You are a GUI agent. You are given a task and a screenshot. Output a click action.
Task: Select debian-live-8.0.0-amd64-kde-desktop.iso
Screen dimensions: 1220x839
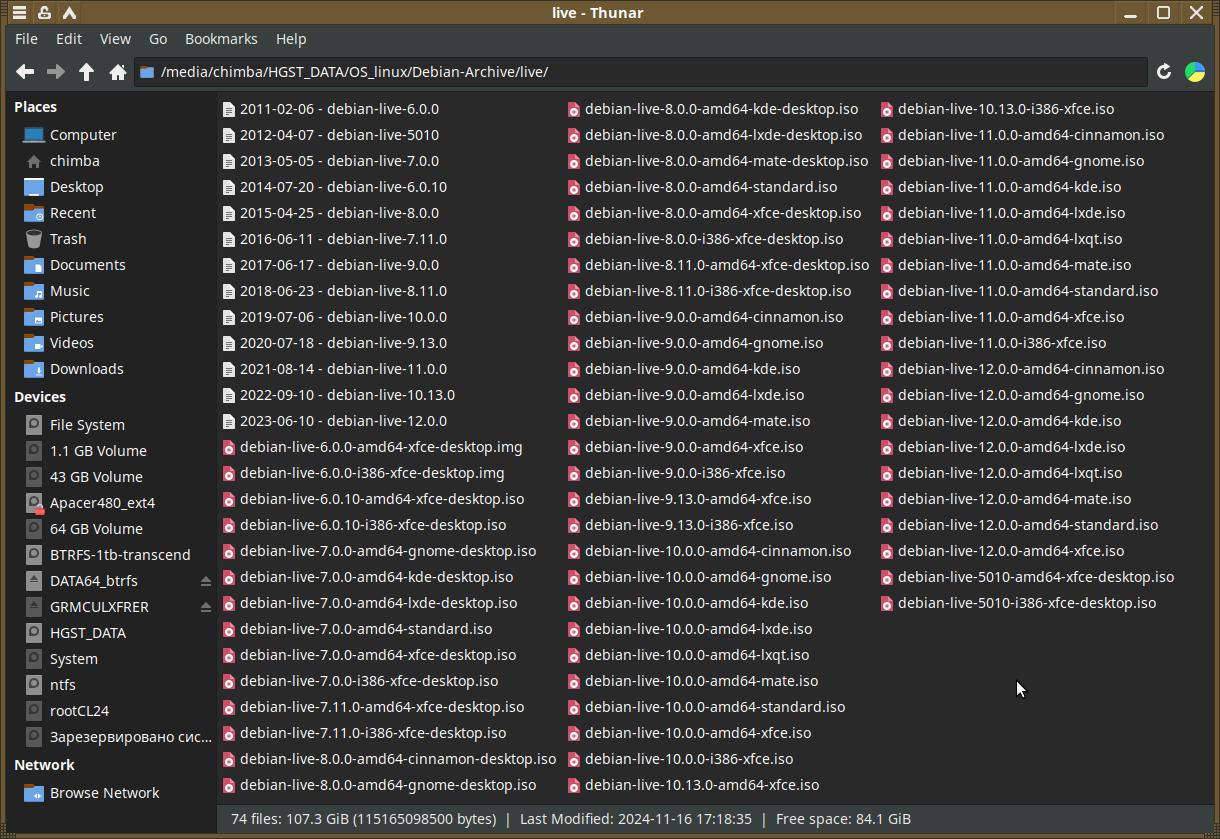[713, 109]
